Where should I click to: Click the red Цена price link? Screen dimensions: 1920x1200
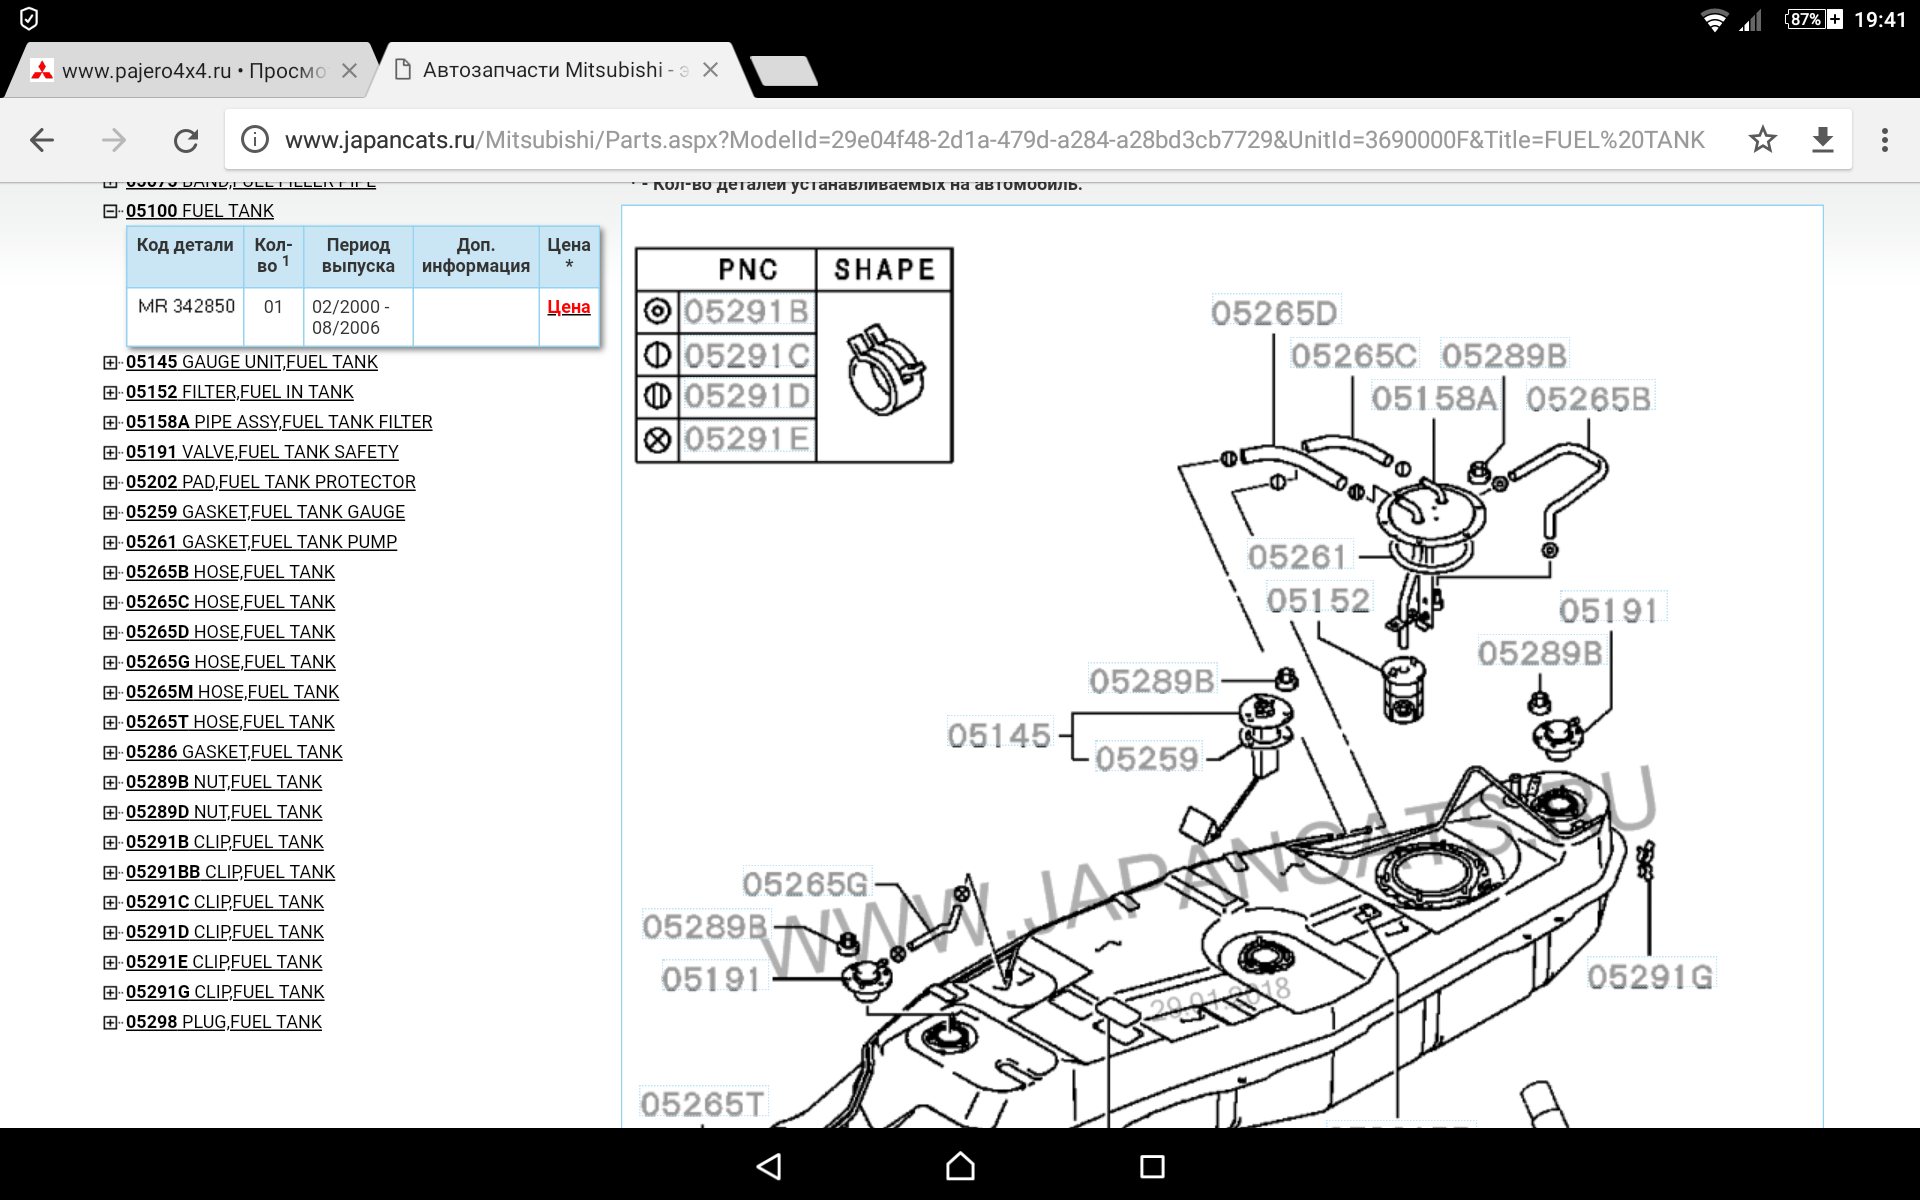(x=568, y=307)
